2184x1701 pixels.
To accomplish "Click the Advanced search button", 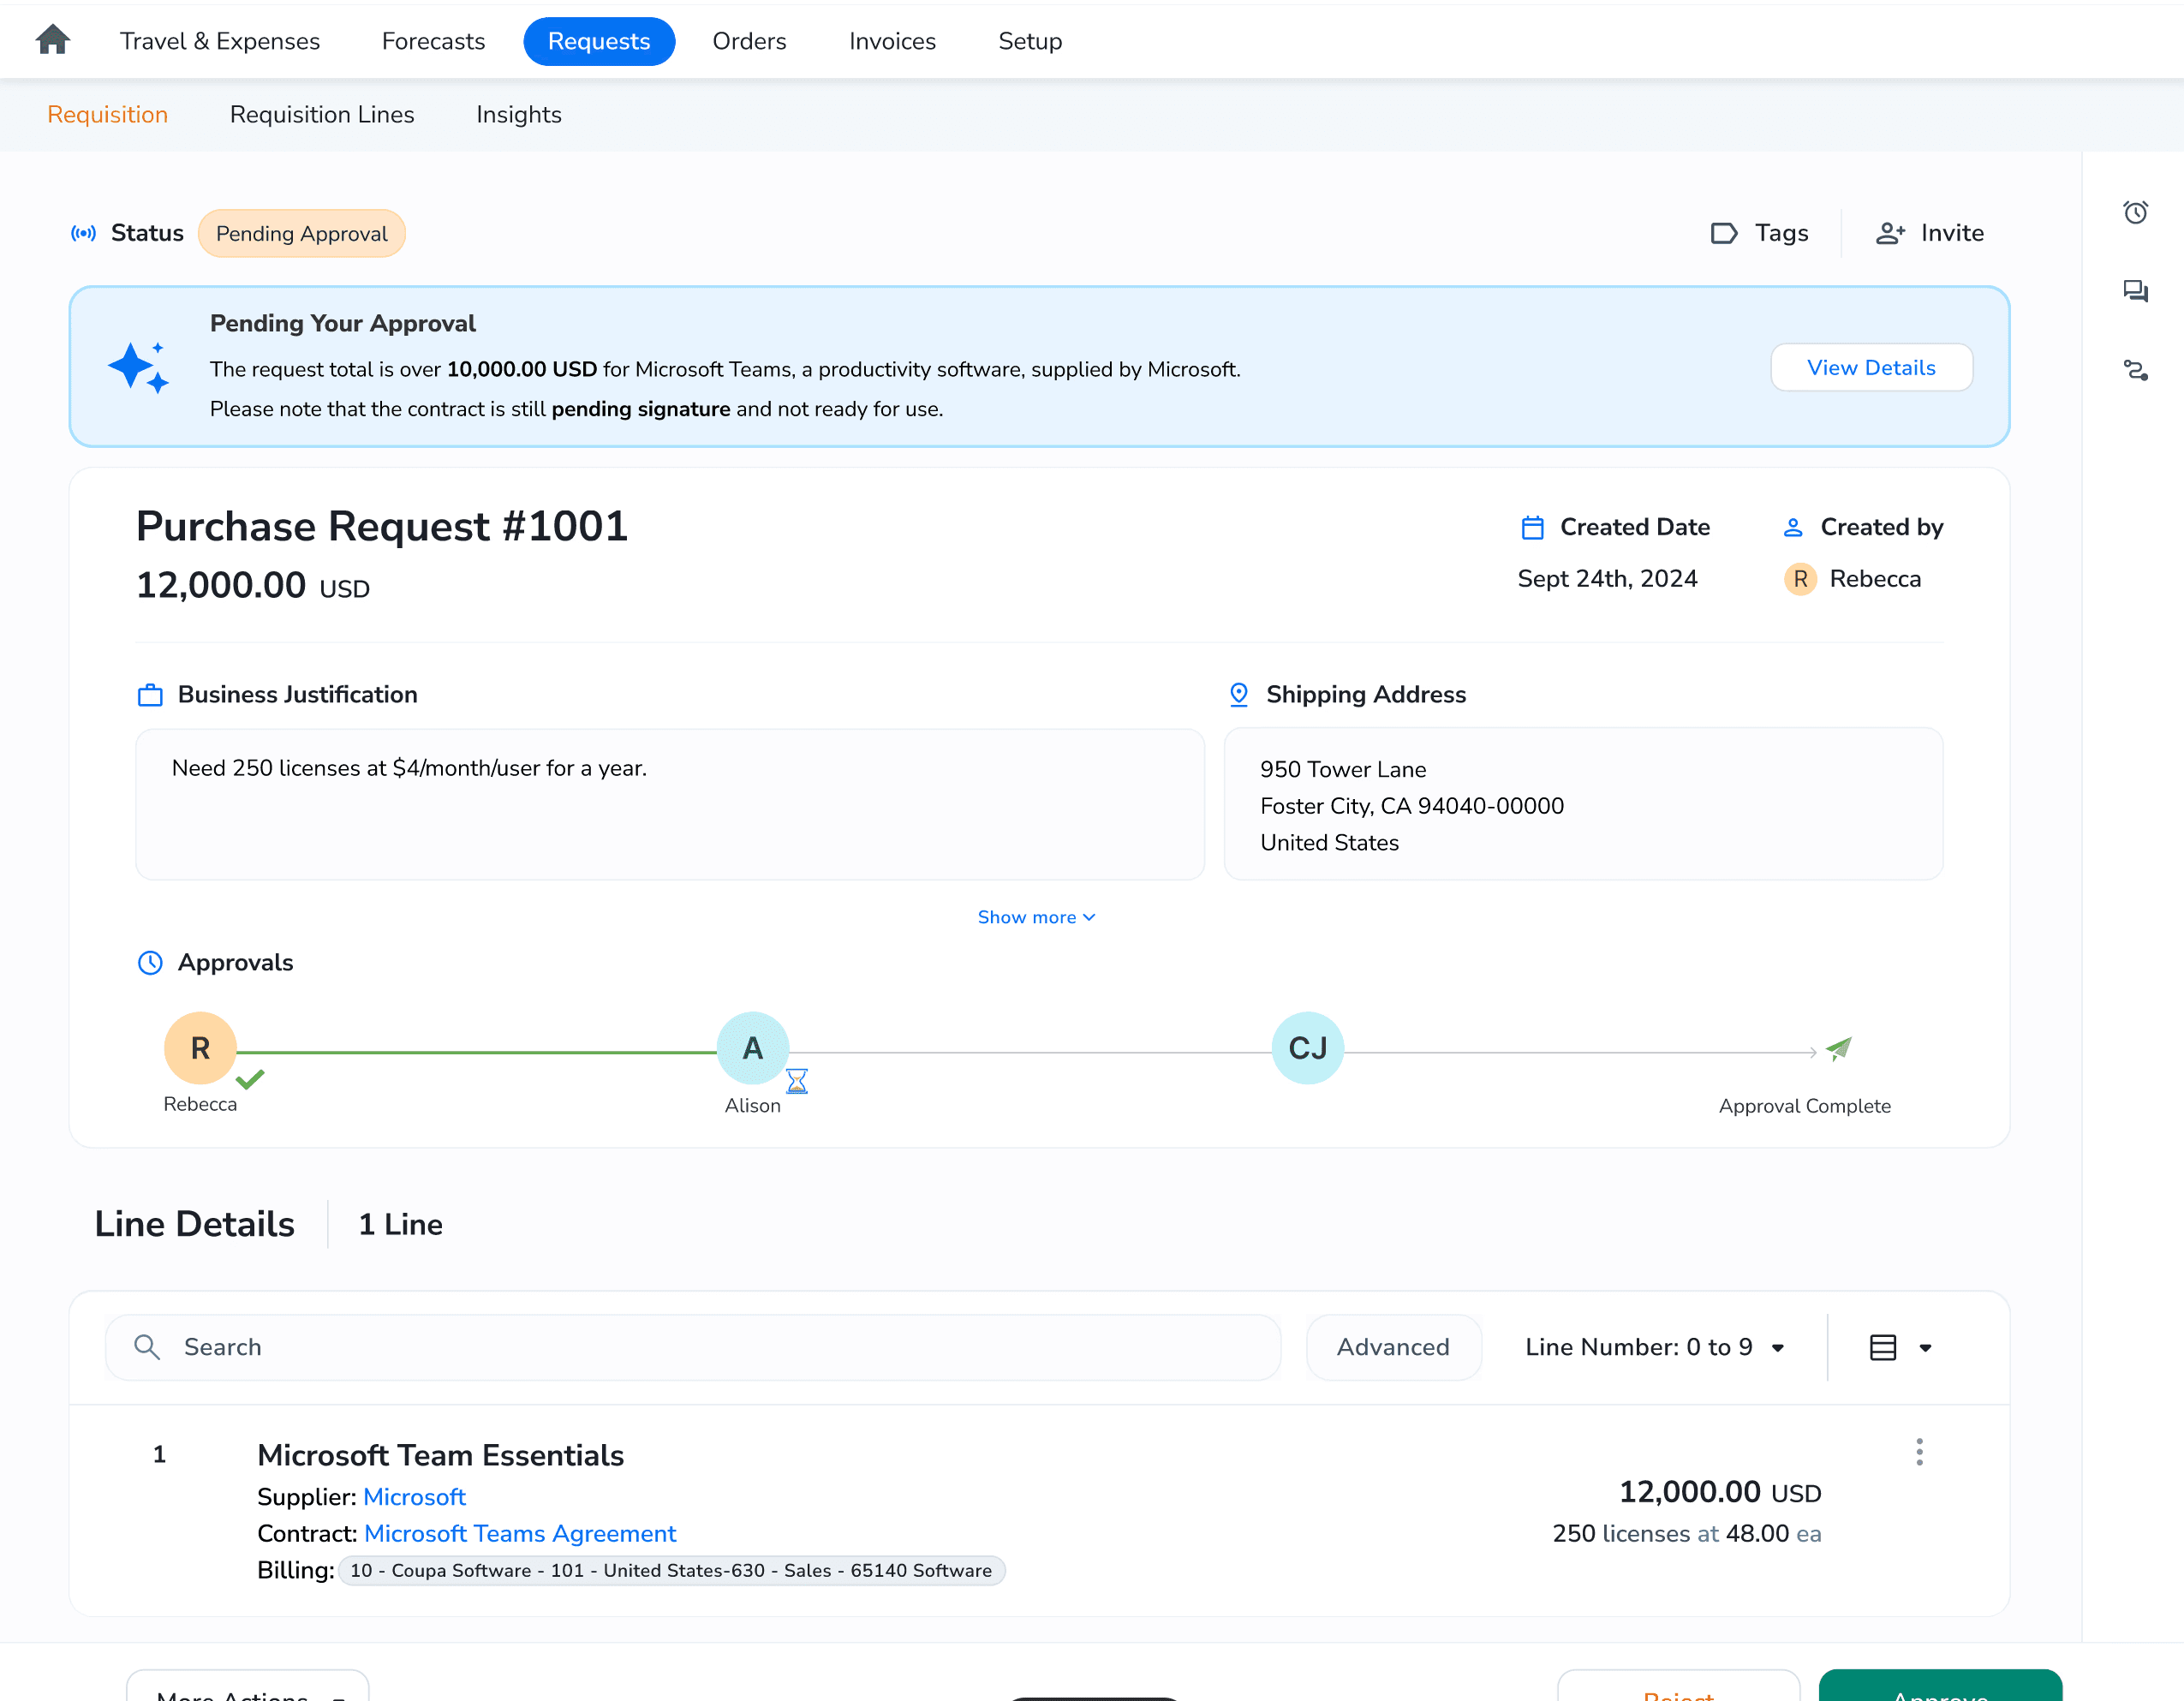I will [x=1393, y=1347].
